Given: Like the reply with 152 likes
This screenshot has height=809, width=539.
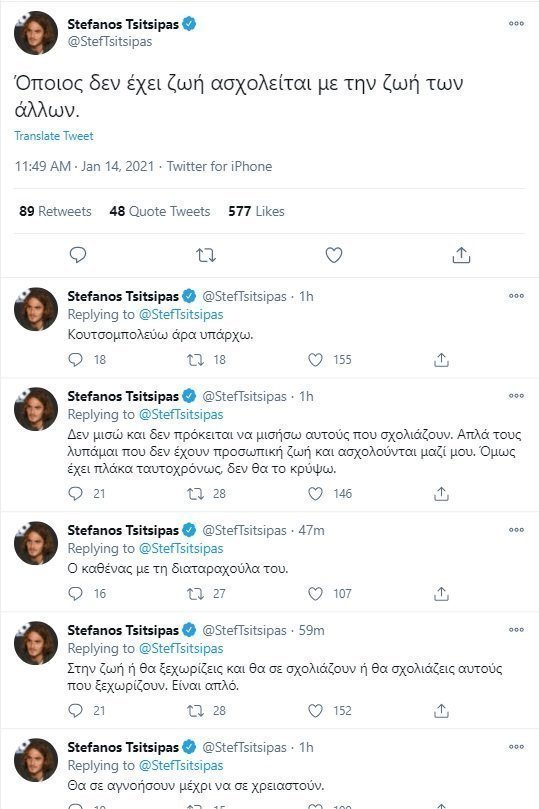Looking at the screenshot, I should (x=315, y=710).
